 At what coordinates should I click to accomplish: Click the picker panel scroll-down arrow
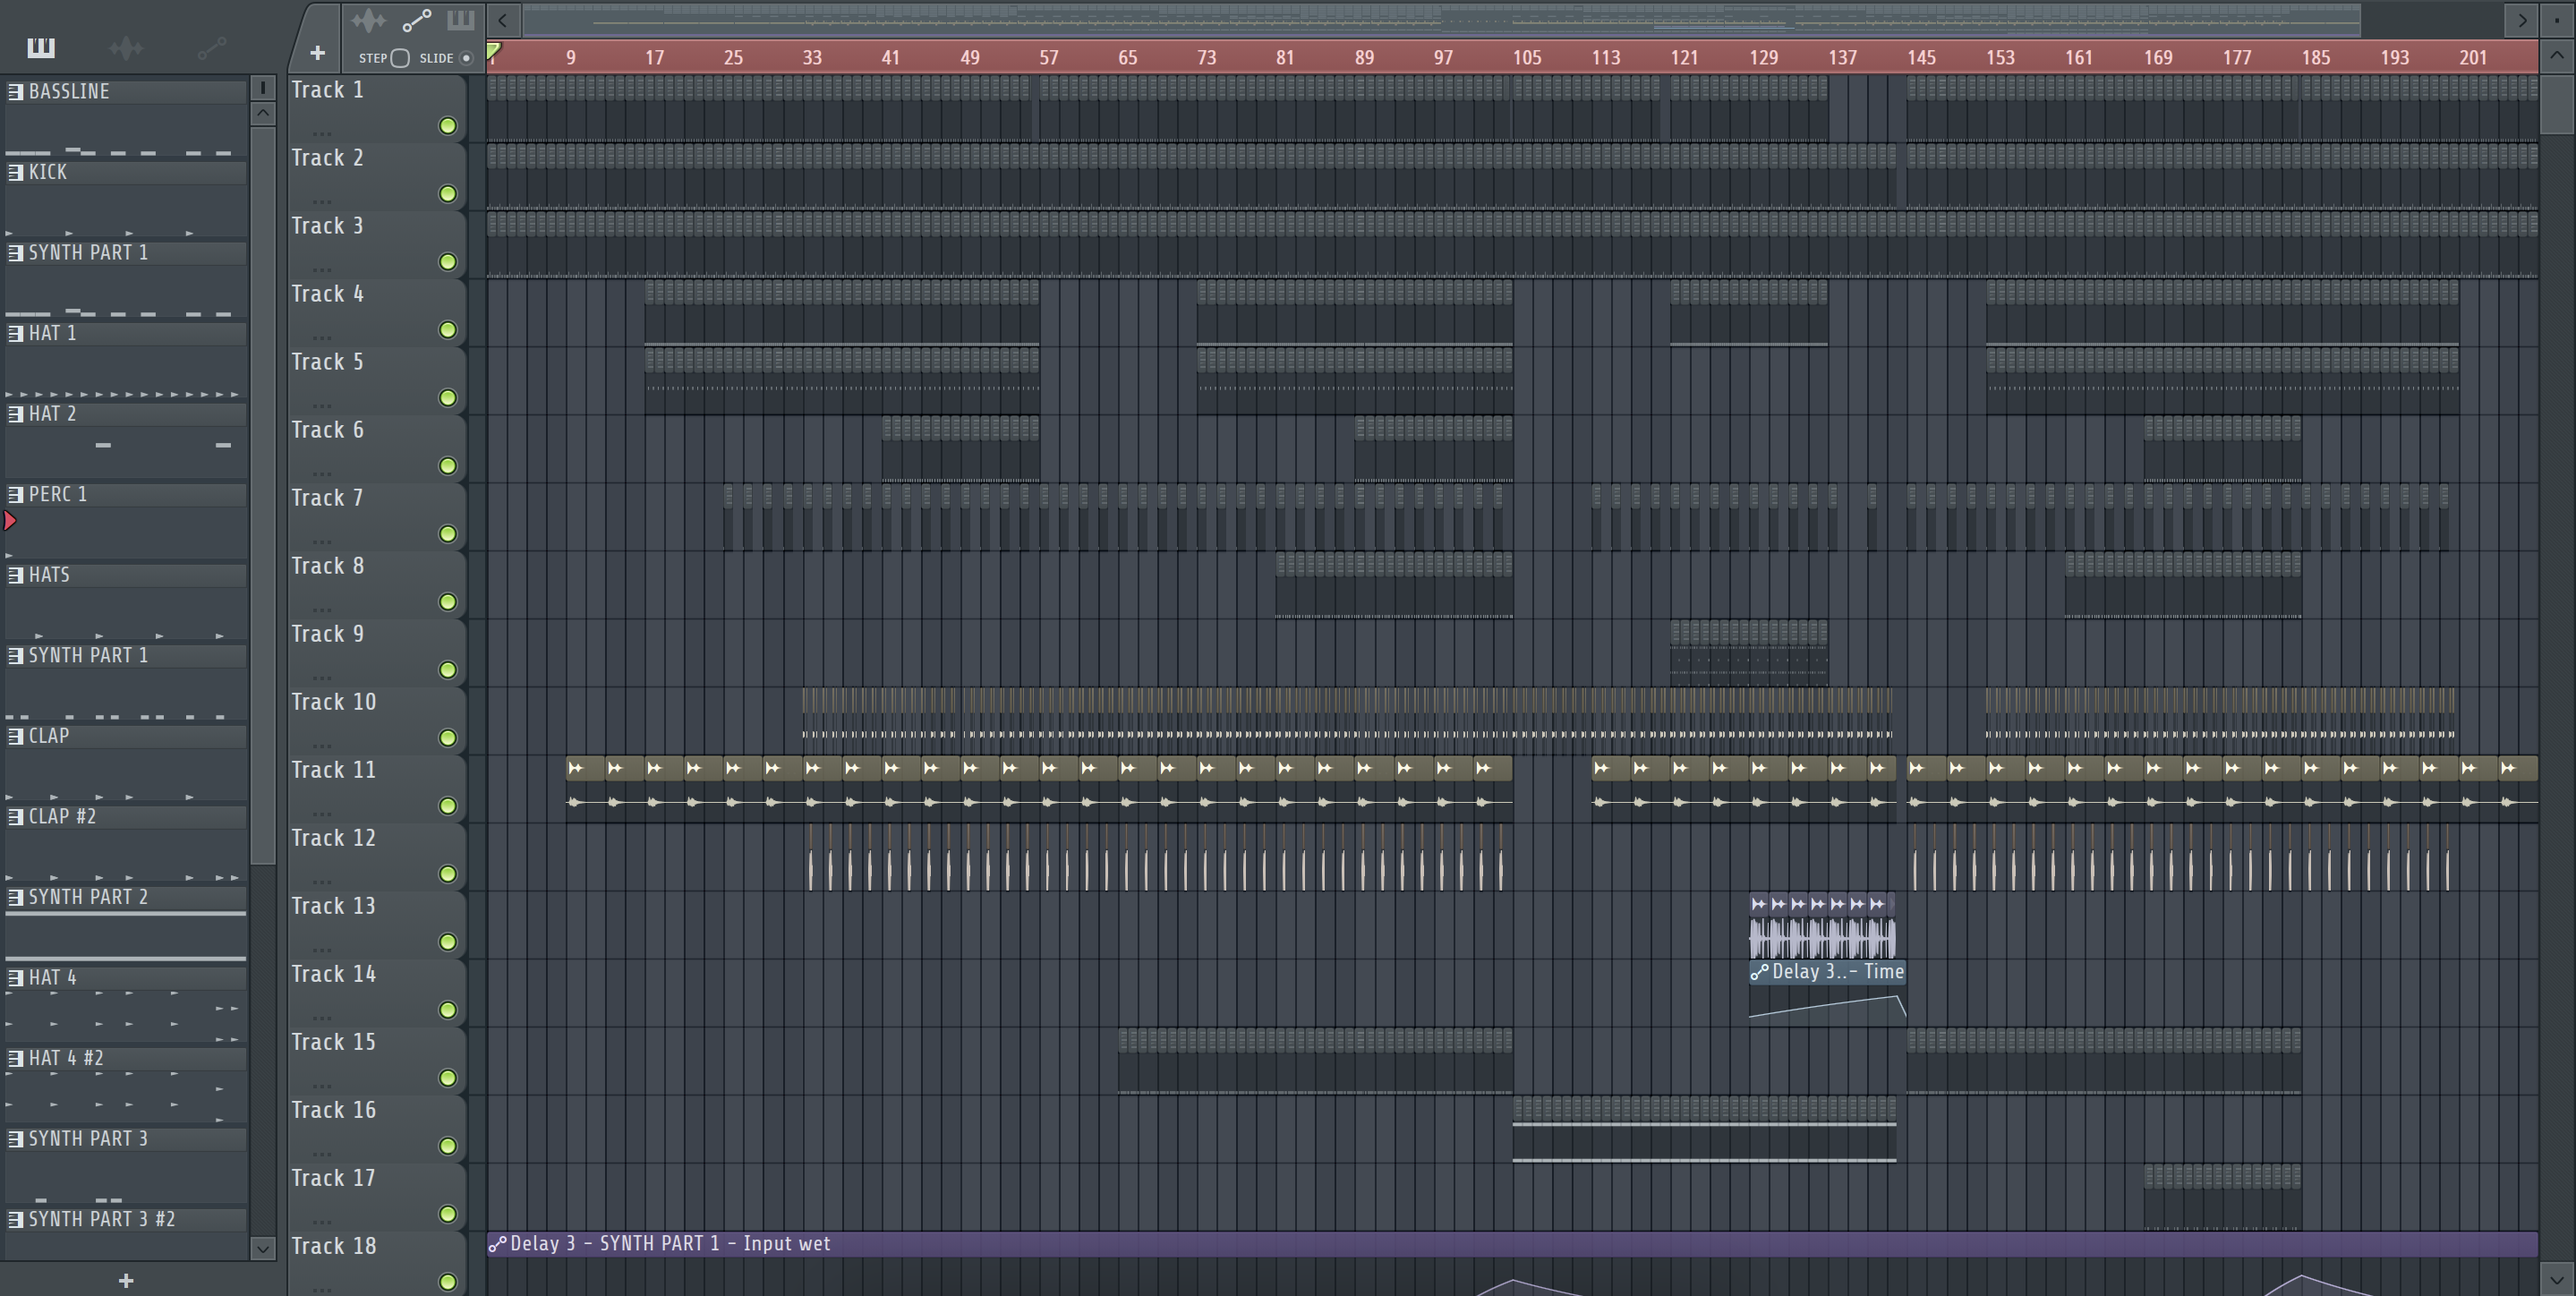pos(263,1248)
